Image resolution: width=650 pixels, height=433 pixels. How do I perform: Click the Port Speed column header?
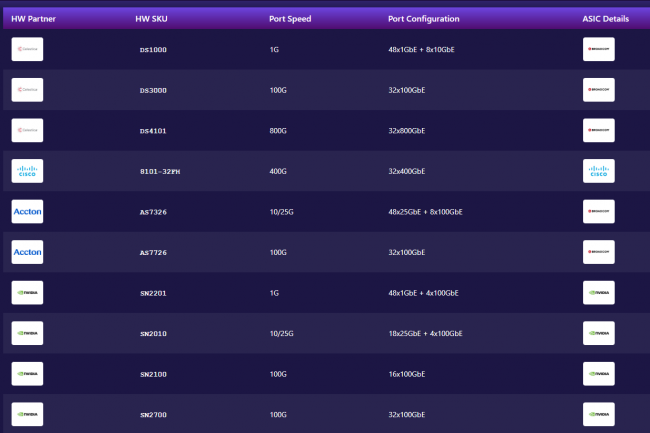click(290, 19)
